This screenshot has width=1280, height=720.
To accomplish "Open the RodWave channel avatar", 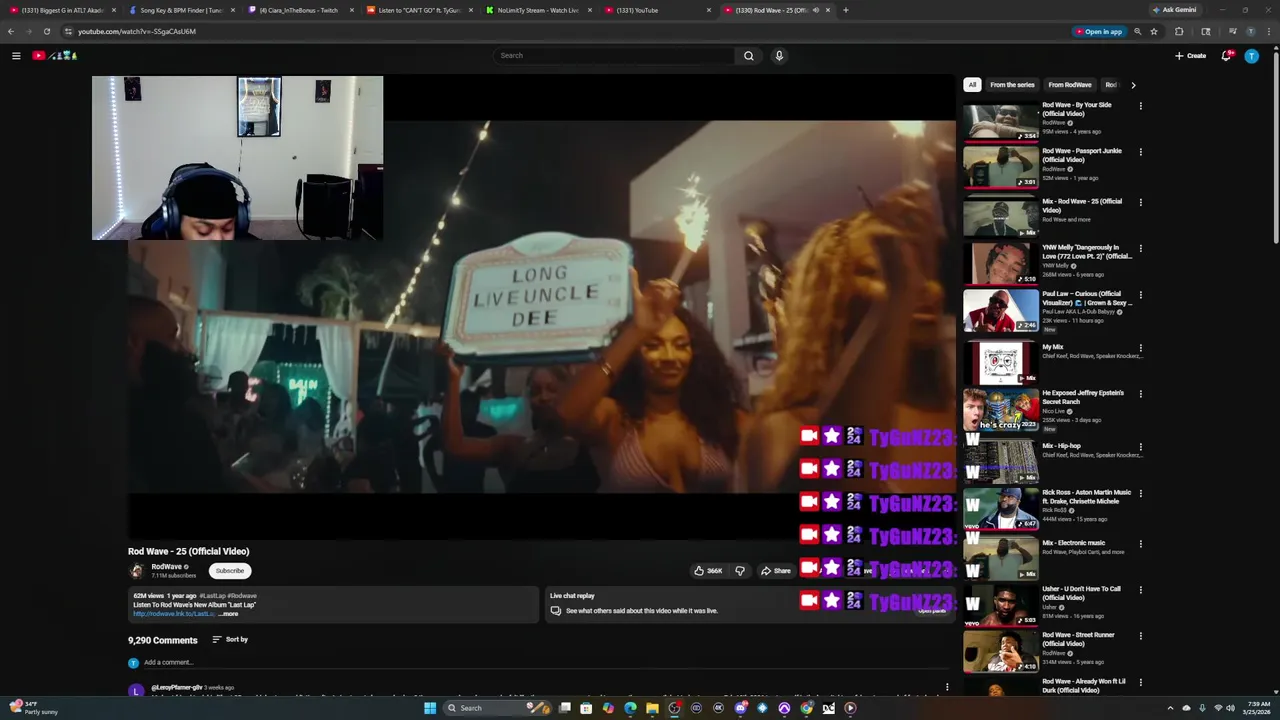I will (137, 571).
